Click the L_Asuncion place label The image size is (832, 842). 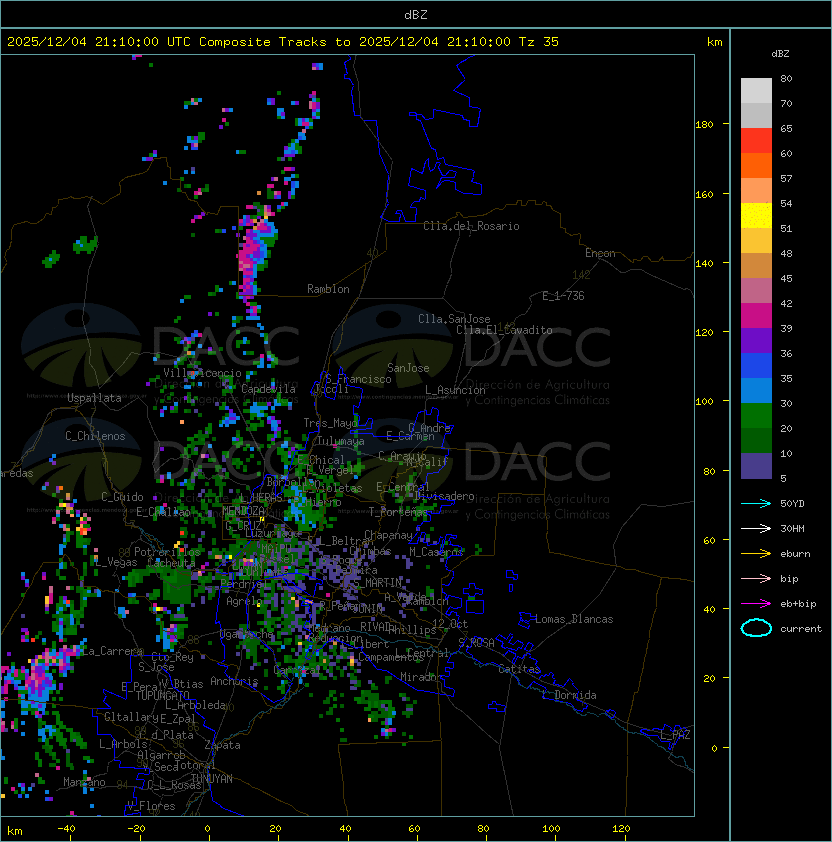pos(455,390)
